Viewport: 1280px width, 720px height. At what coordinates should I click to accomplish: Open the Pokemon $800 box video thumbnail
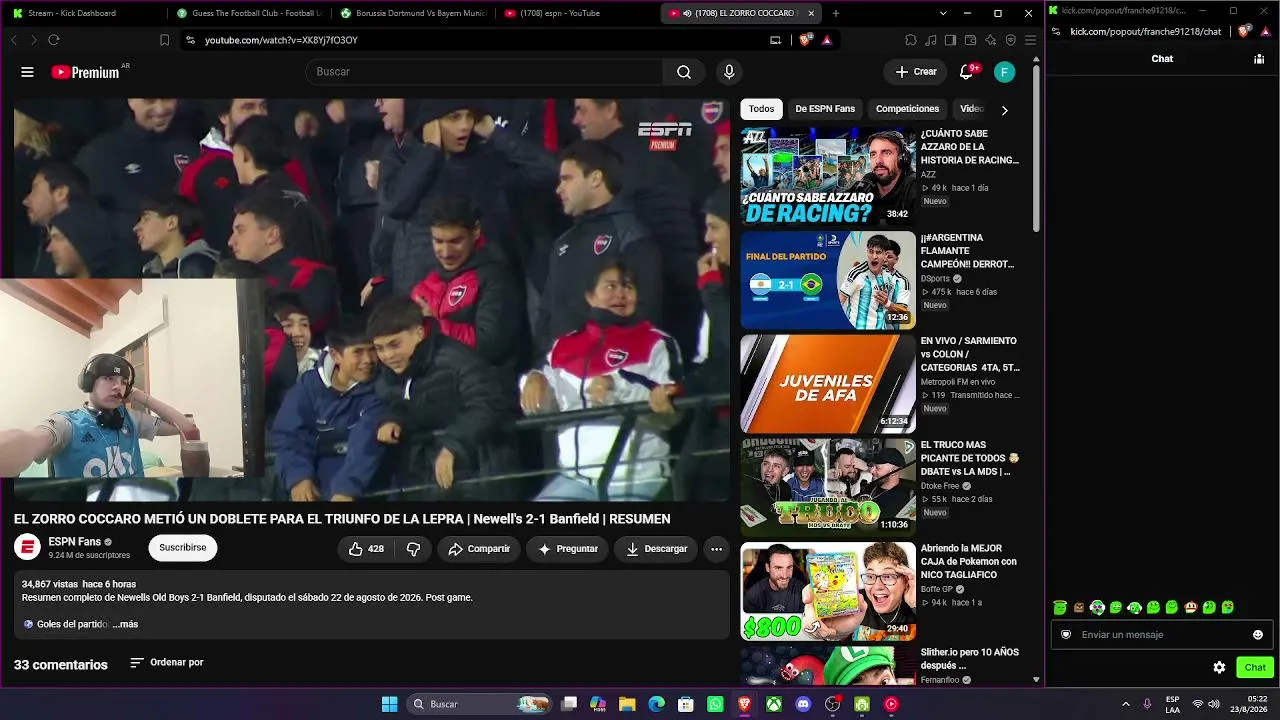coord(828,592)
